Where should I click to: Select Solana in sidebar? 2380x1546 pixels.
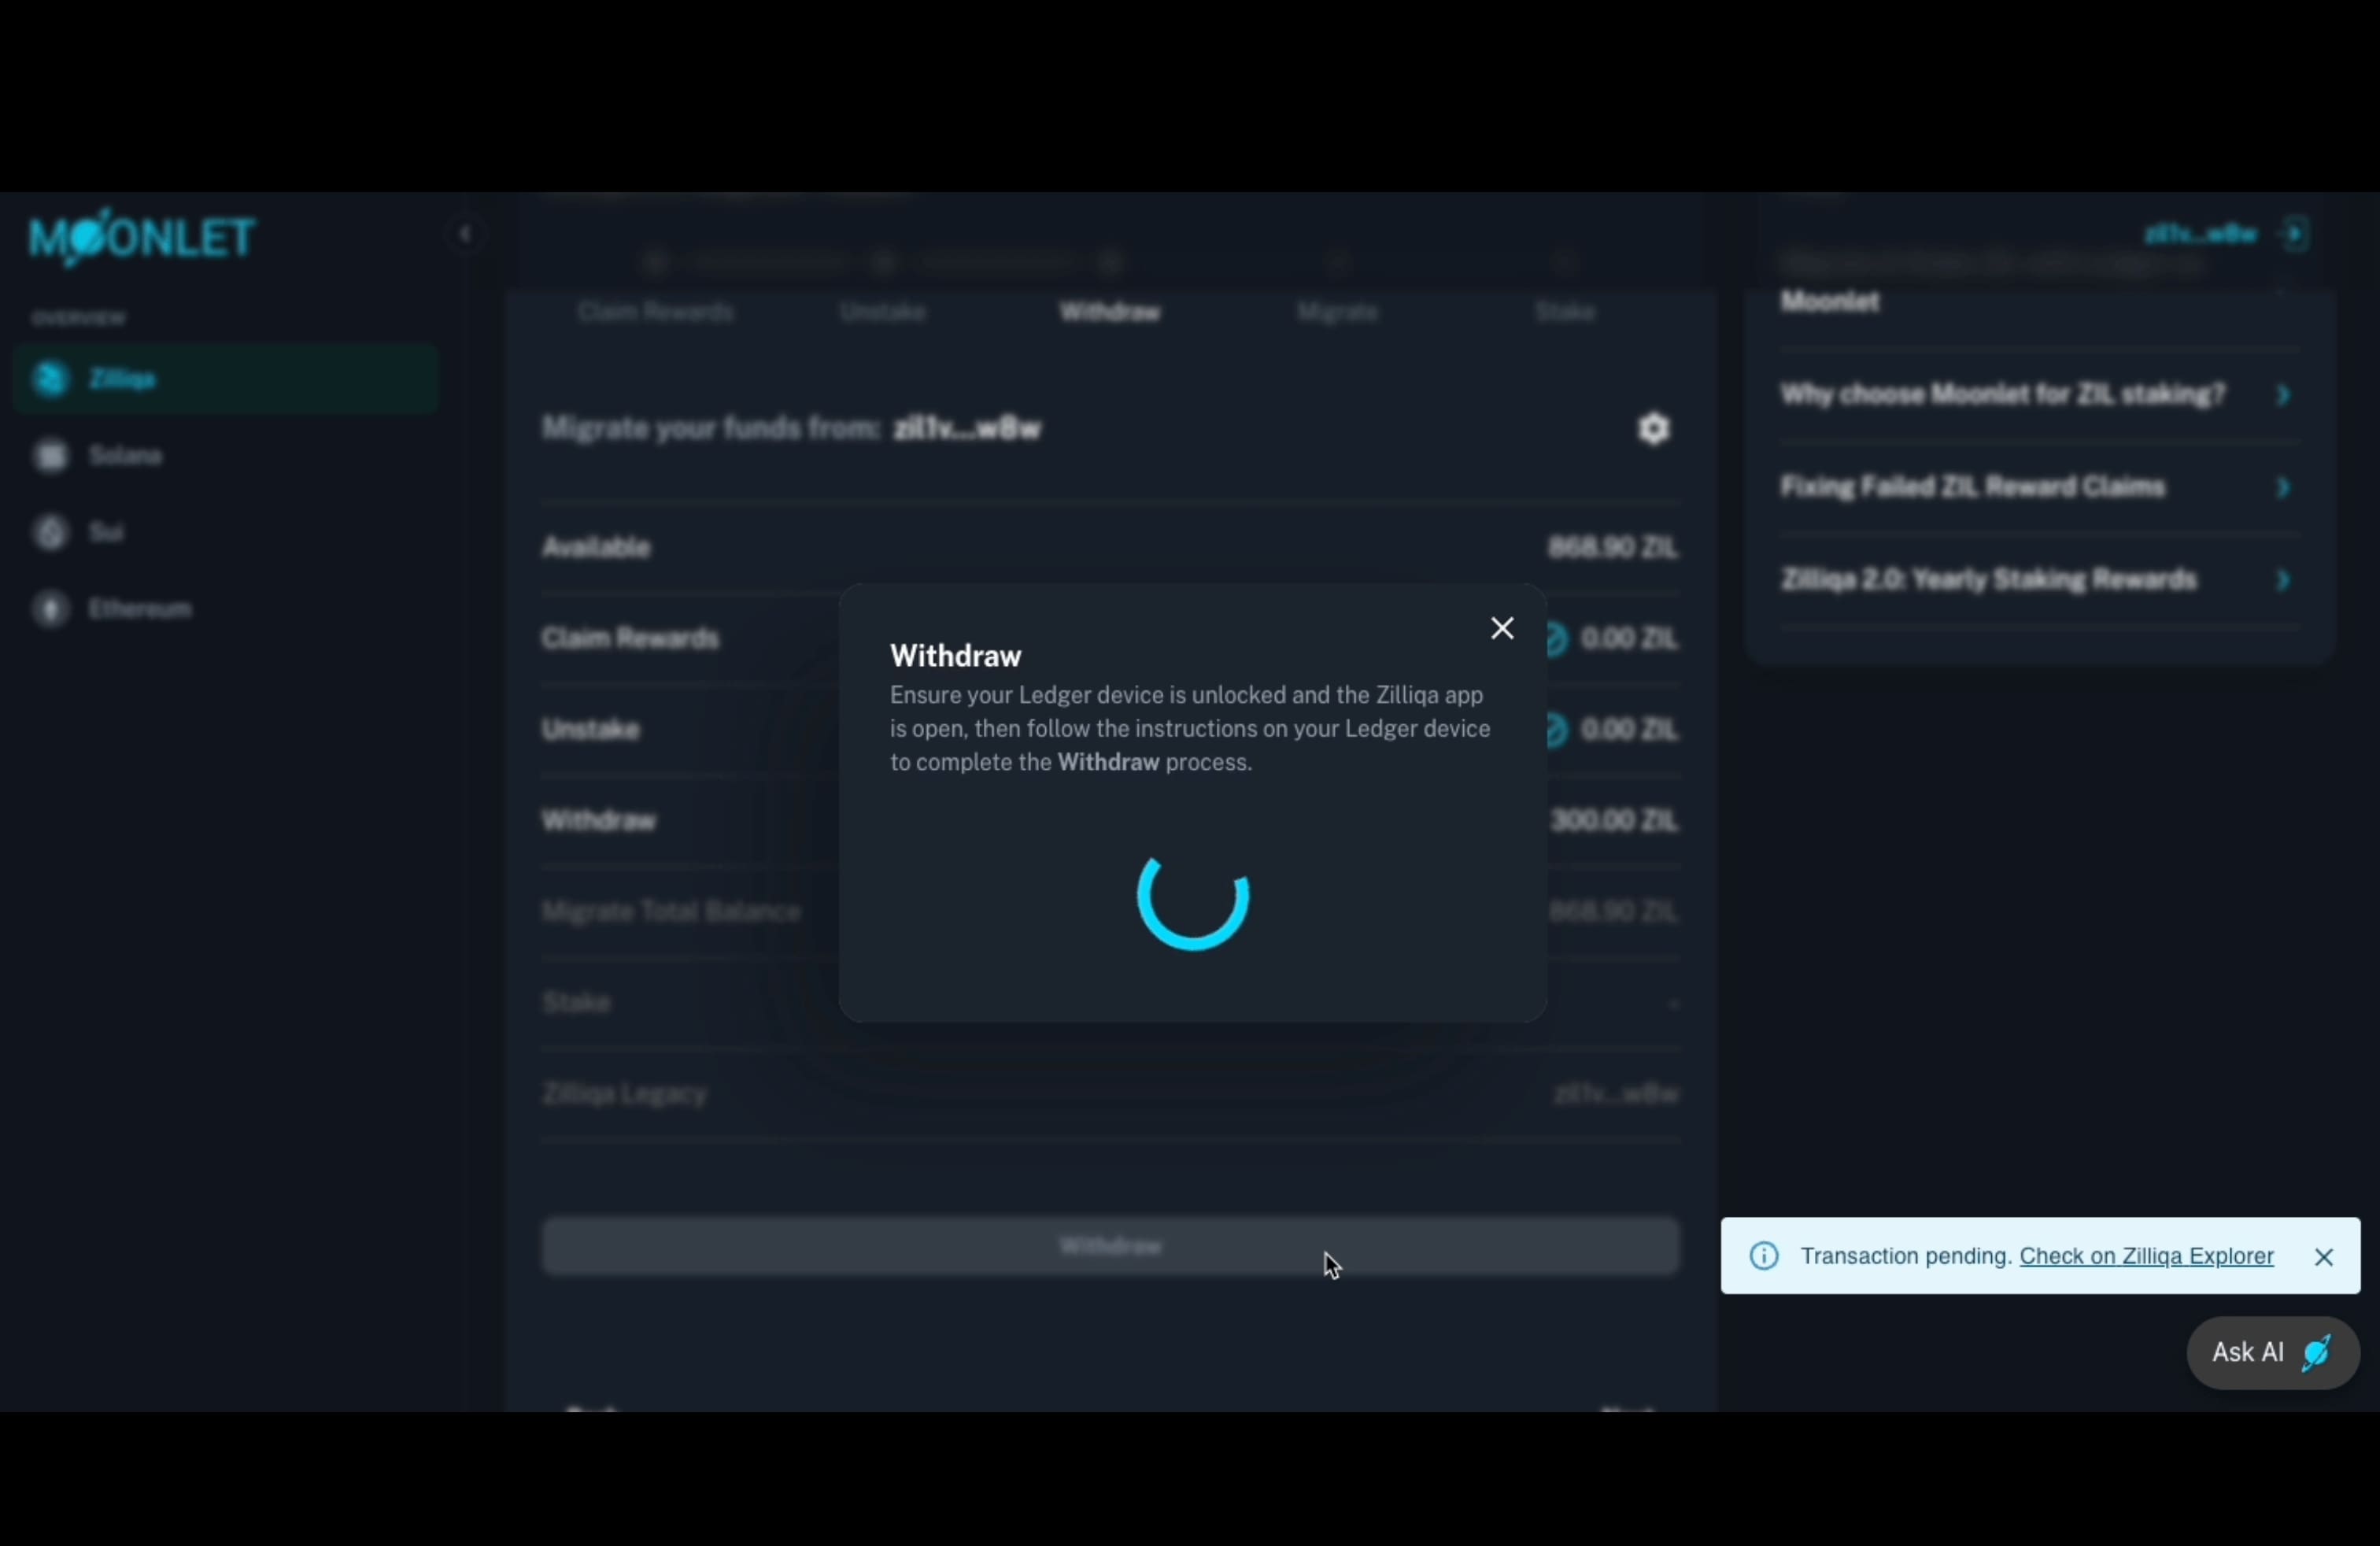coord(226,455)
